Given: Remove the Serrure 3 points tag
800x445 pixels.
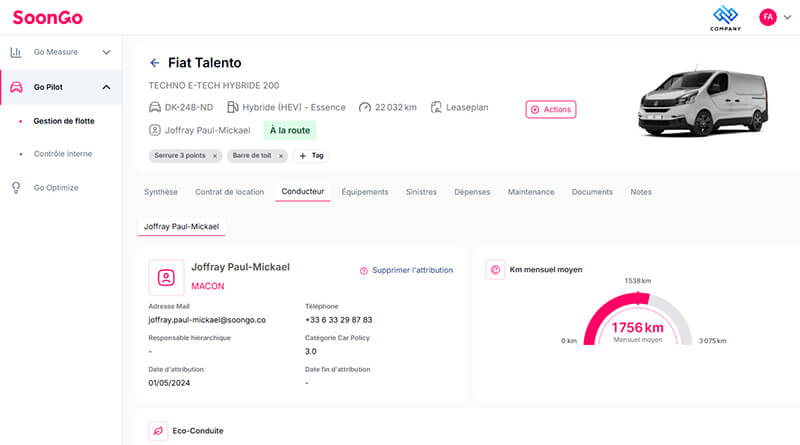Looking at the screenshot, I should 216,156.
